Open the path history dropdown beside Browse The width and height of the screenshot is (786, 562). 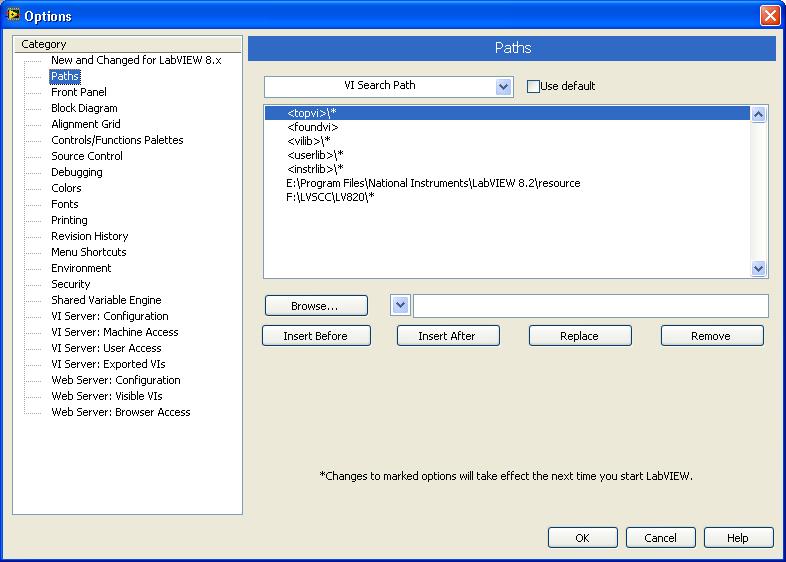pyautogui.click(x=400, y=305)
